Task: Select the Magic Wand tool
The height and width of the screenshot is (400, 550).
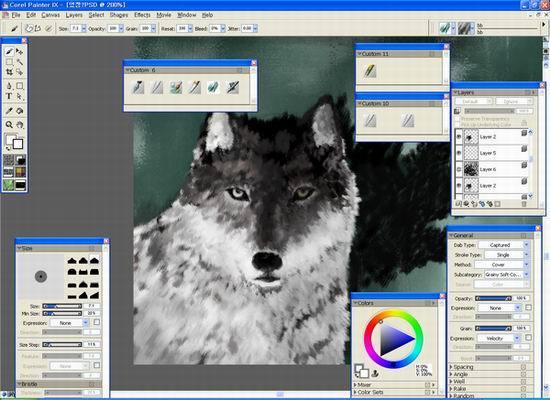Action: 19,62
